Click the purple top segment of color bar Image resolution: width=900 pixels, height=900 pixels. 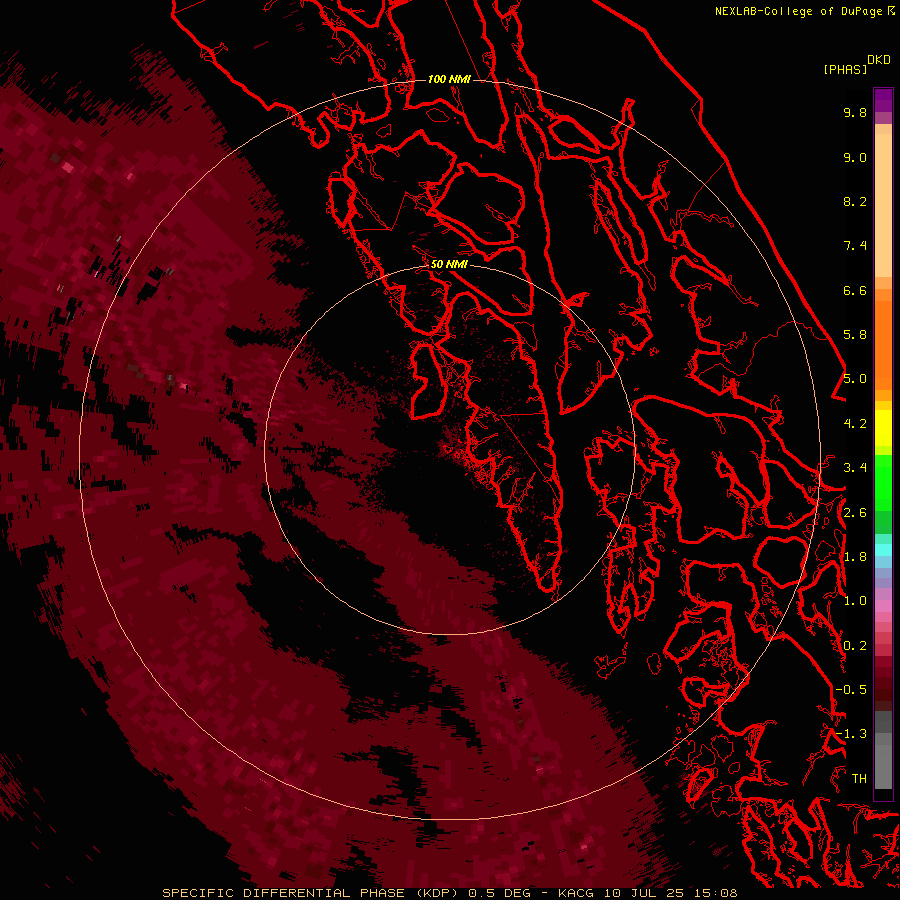coord(883,100)
